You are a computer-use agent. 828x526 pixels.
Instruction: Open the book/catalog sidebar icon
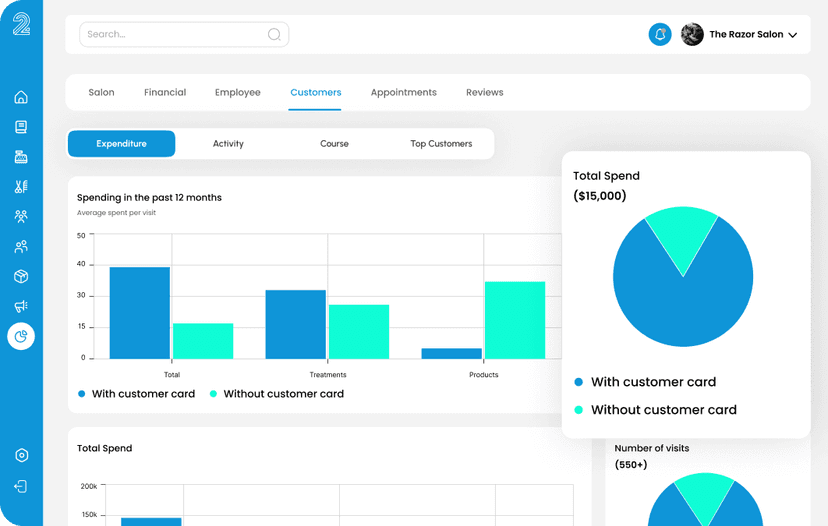point(21,127)
